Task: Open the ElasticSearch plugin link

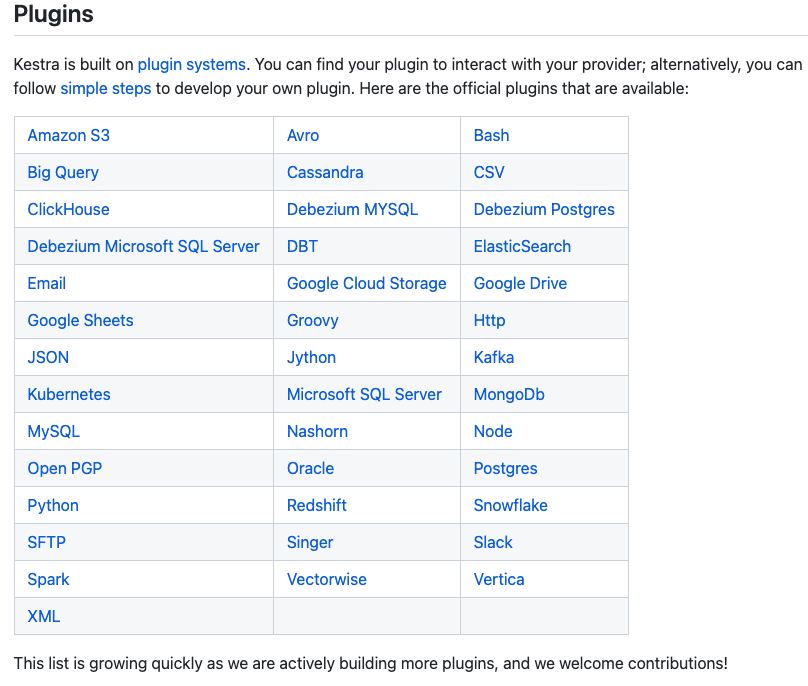Action: tap(522, 247)
